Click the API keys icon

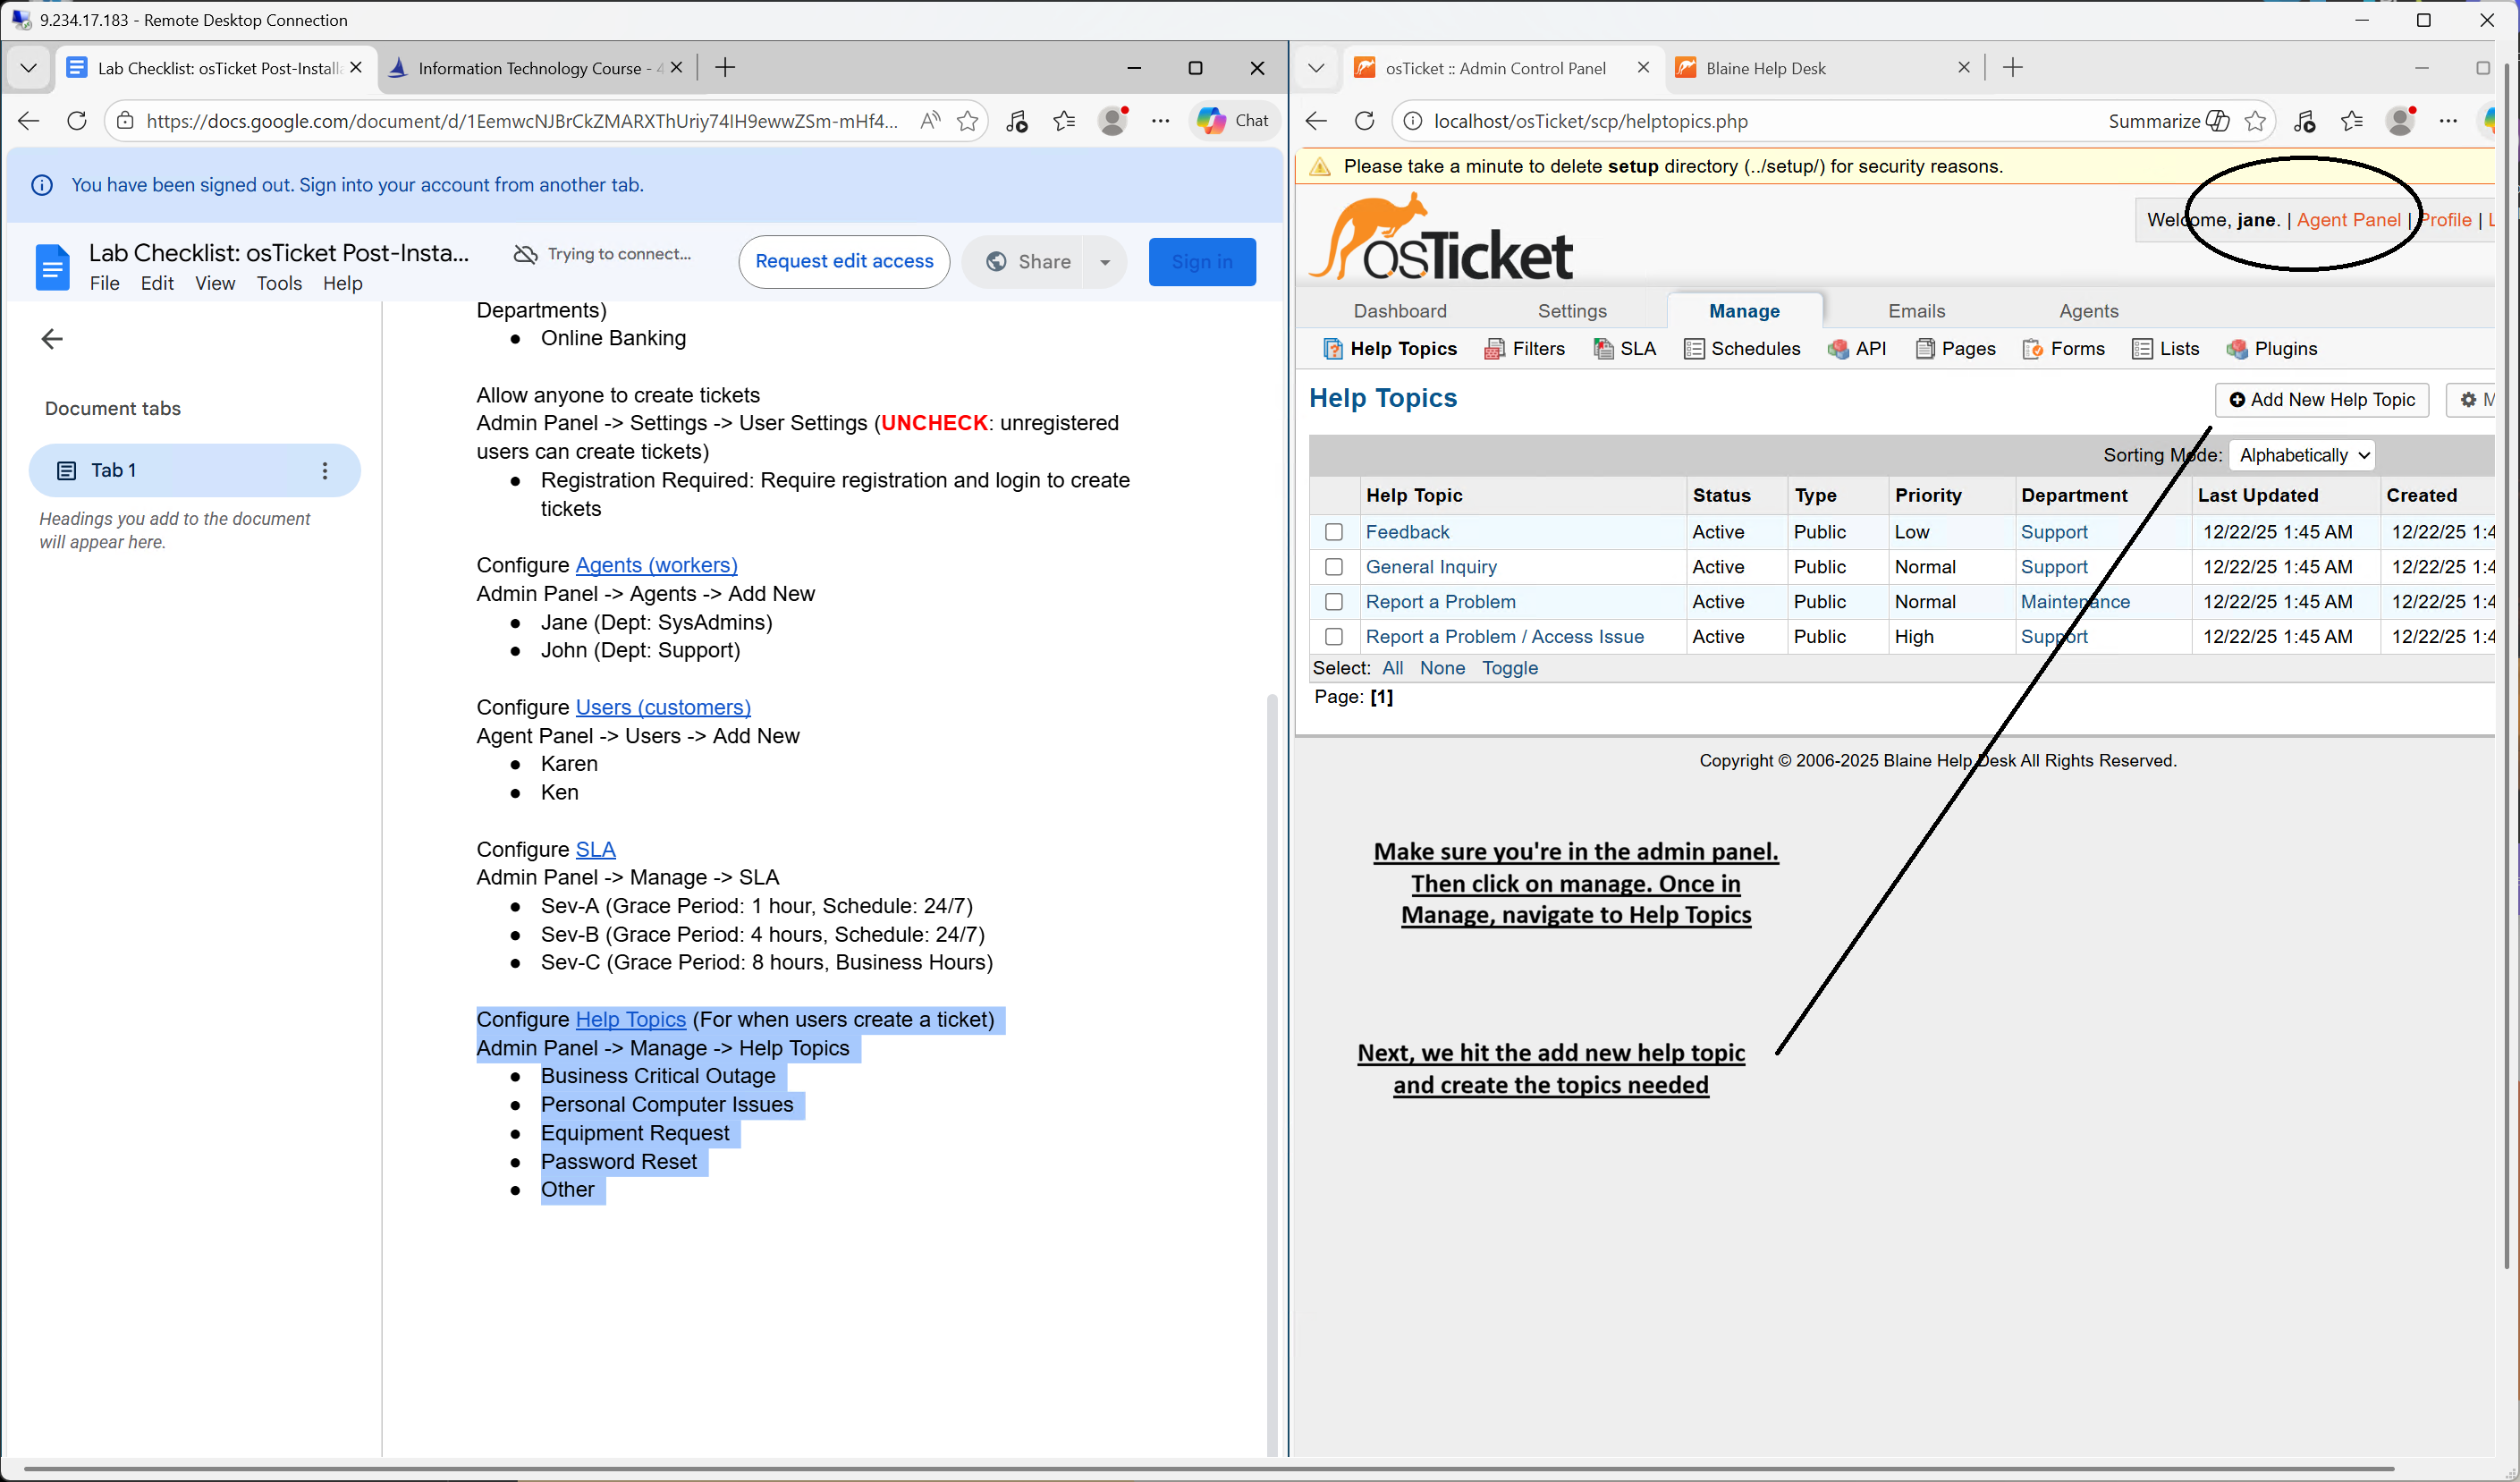point(1838,349)
